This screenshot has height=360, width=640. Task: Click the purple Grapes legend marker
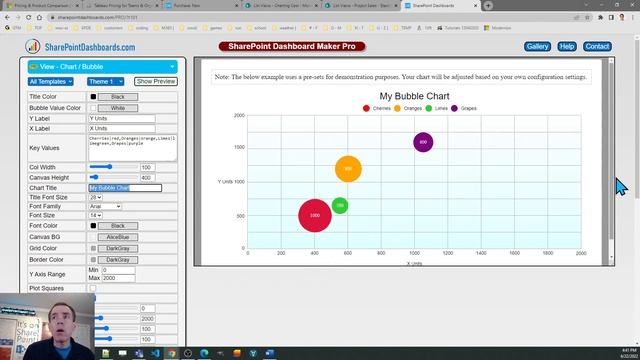[454, 109]
